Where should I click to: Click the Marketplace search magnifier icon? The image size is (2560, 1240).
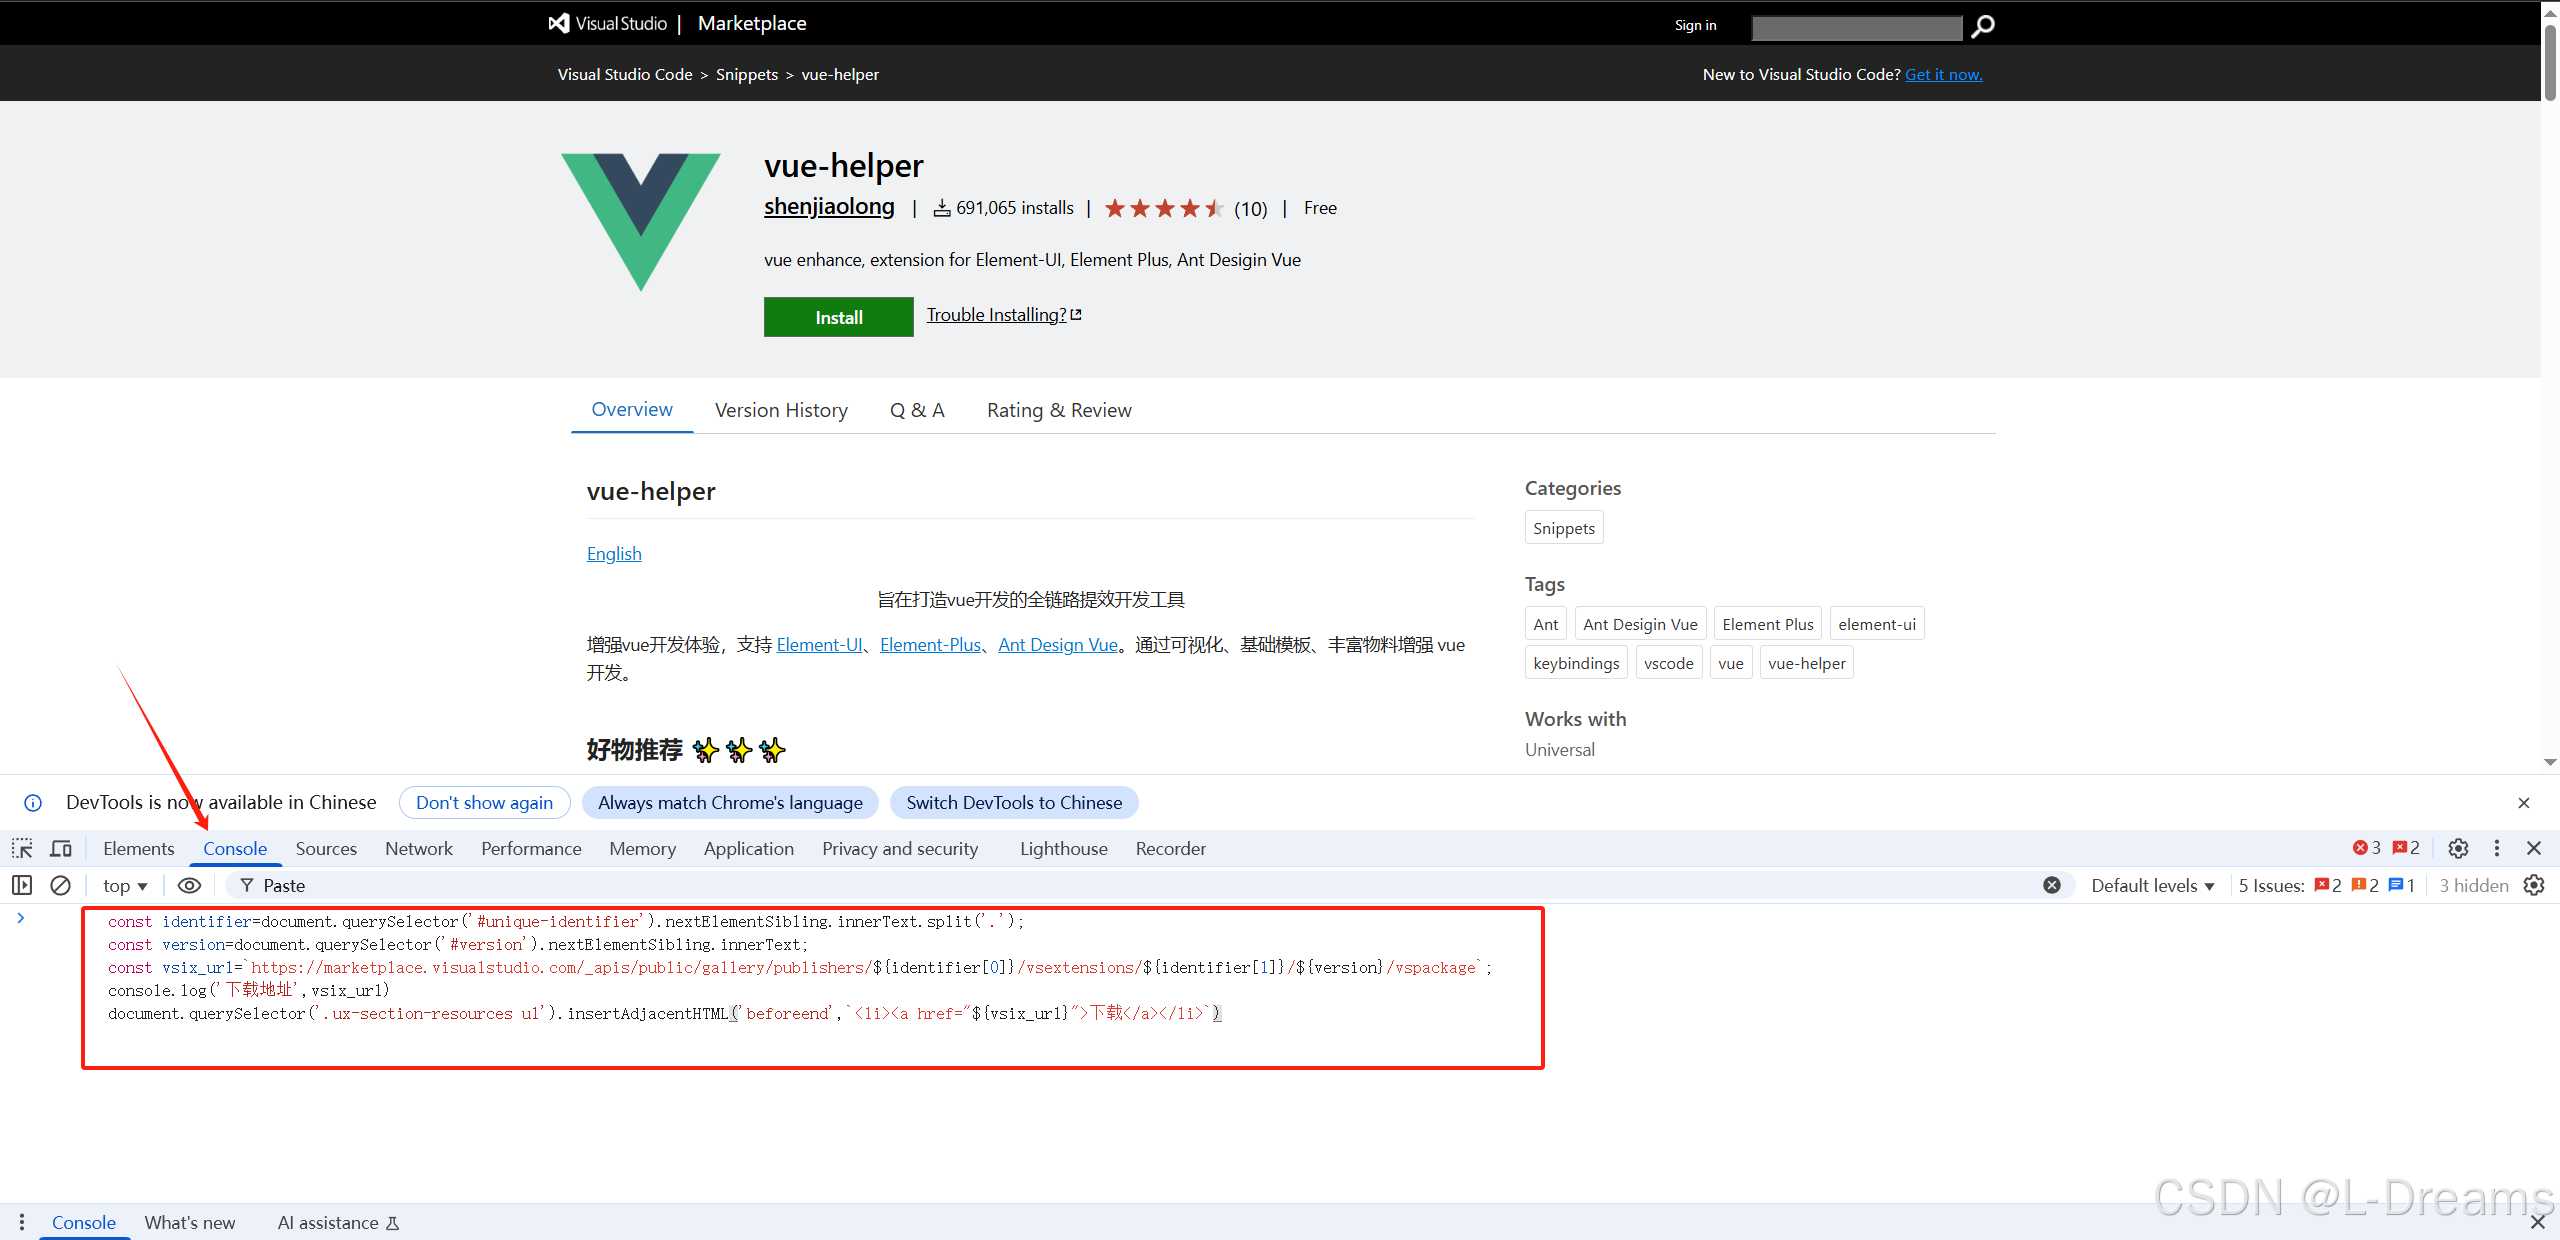pyautogui.click(x=1983, y=26)
